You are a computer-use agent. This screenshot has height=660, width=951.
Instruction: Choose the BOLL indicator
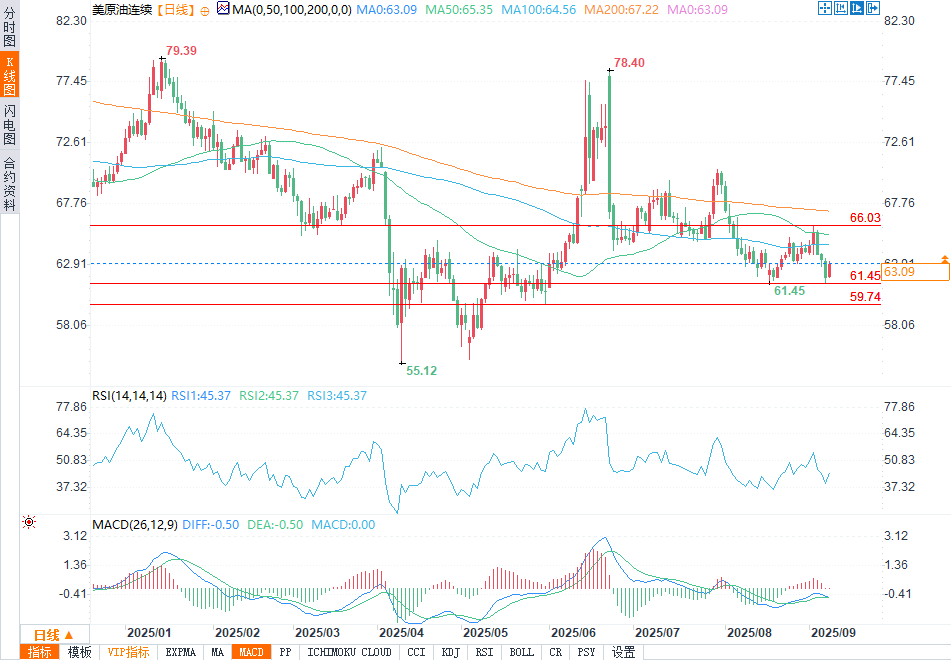click(522, 652)
